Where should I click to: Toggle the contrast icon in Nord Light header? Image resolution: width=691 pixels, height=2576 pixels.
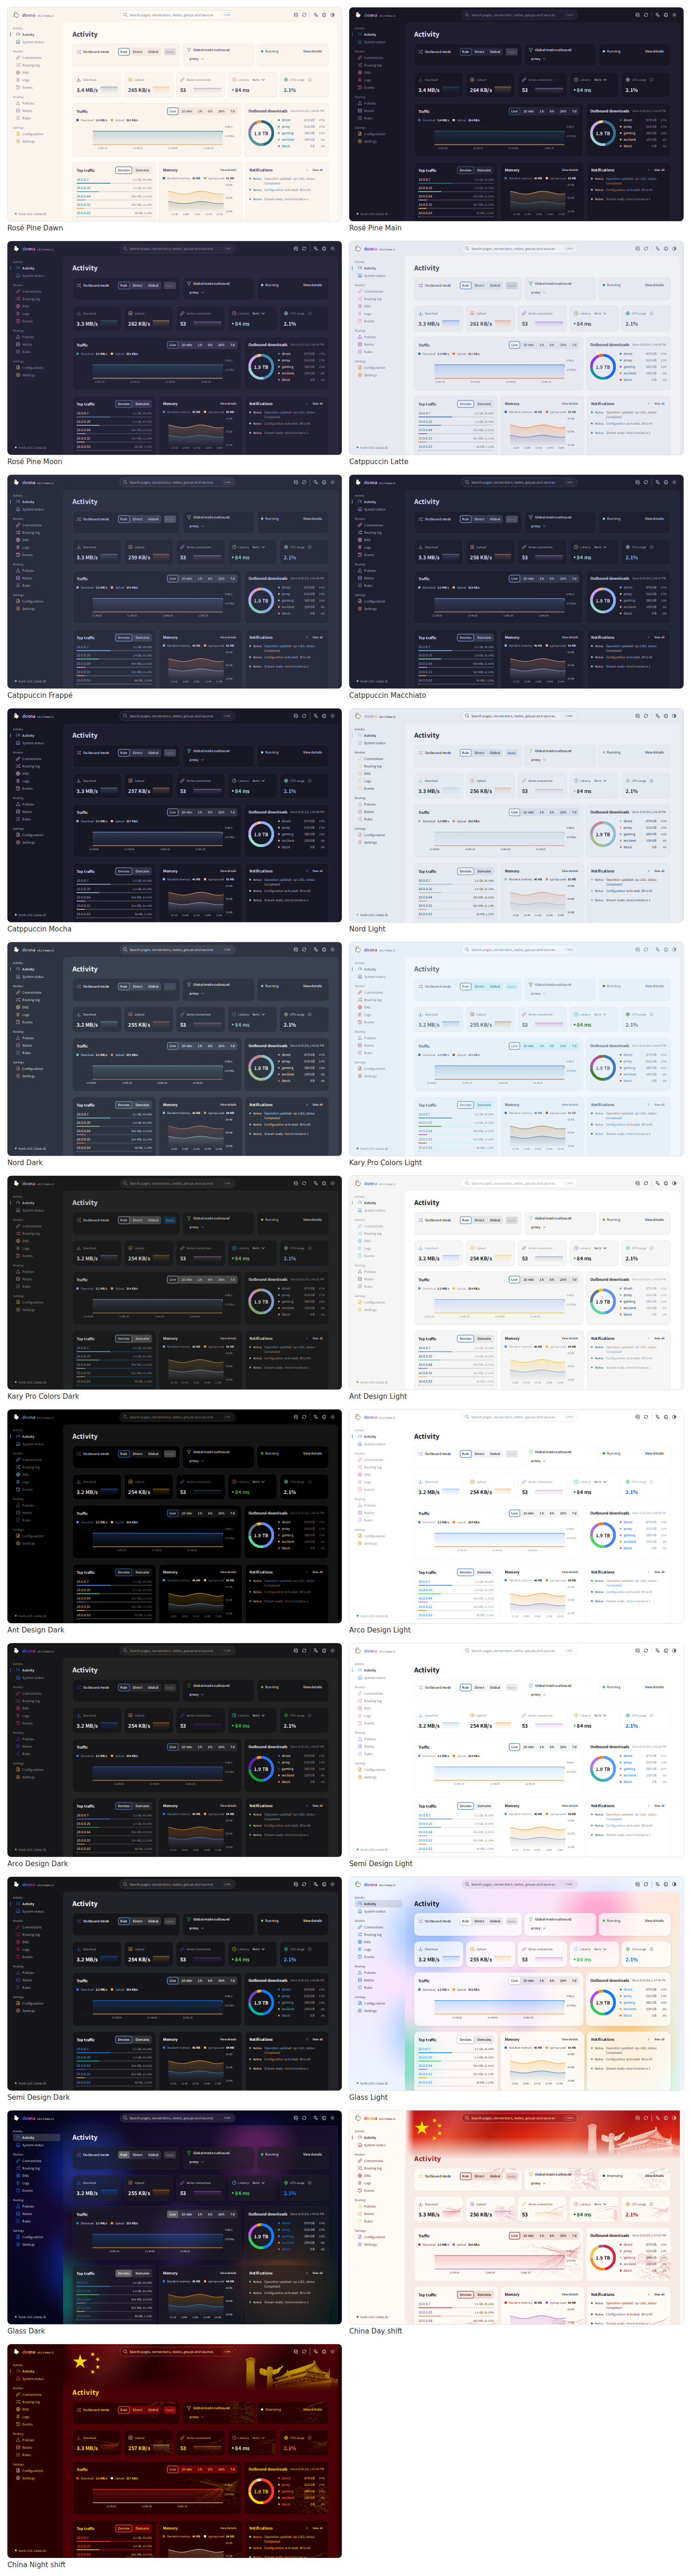(675, 716)
